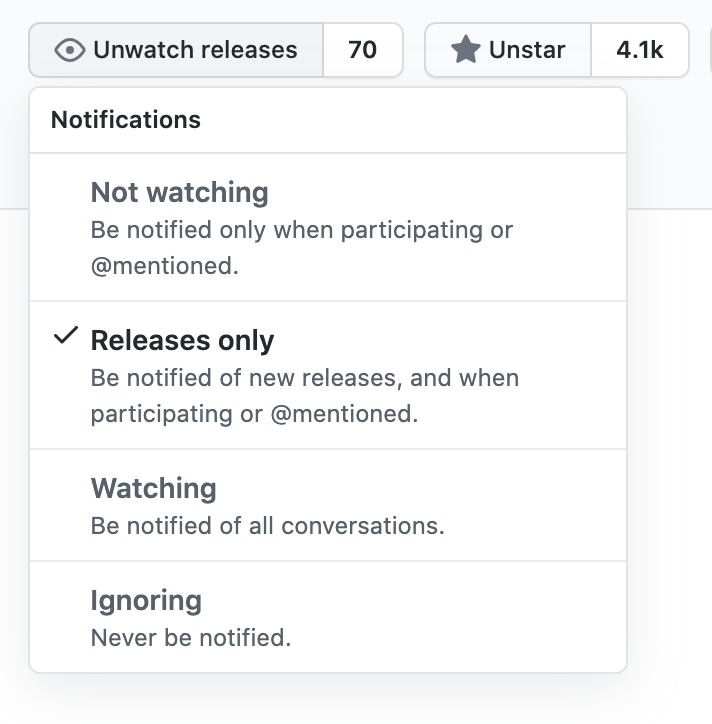
Task: Select the Not watching option
Action: pos(180,192)
